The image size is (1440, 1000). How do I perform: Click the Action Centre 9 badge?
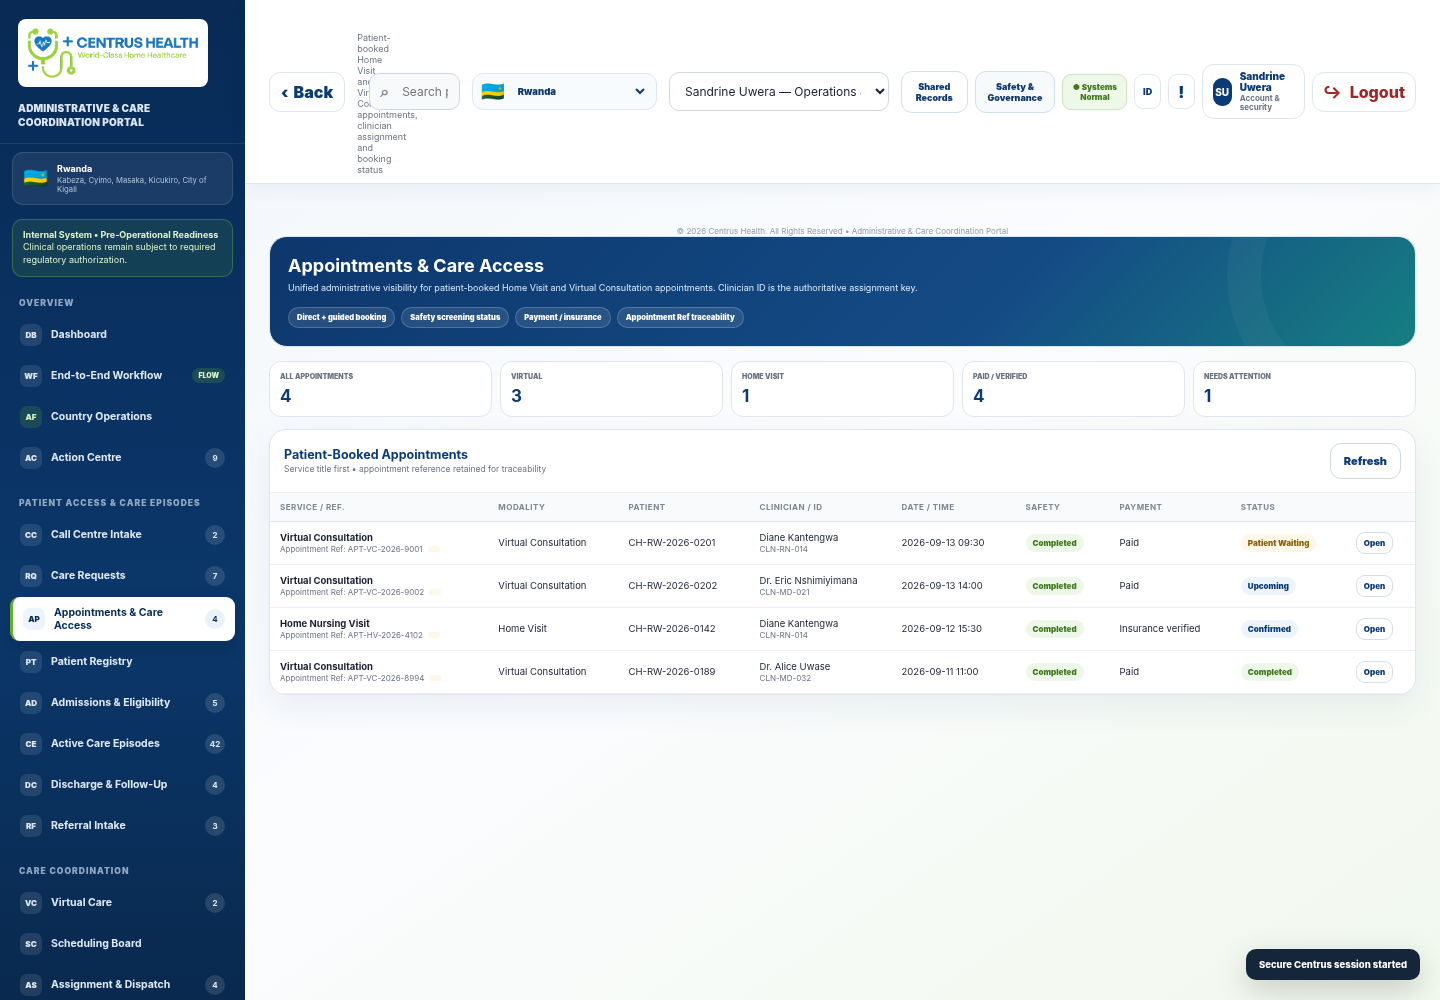click(x=215, y=458)
